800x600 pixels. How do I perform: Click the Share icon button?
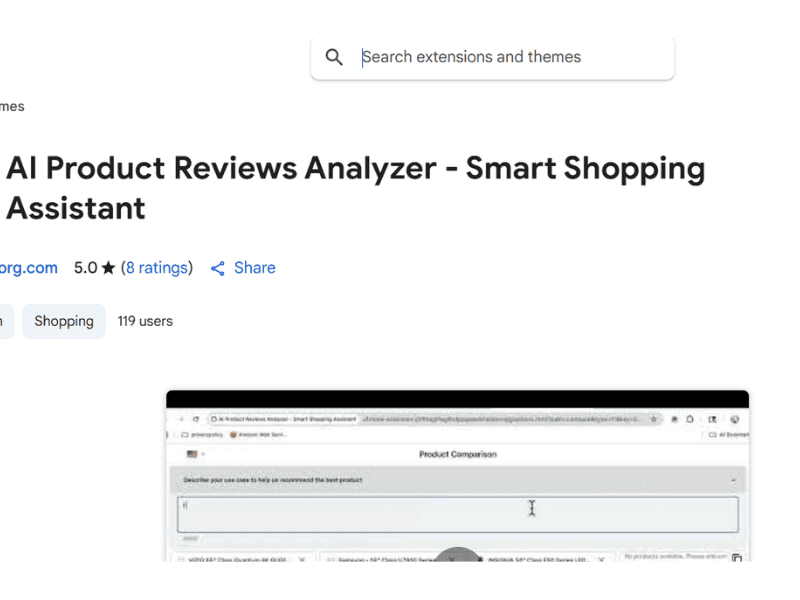tap(218, 268)
